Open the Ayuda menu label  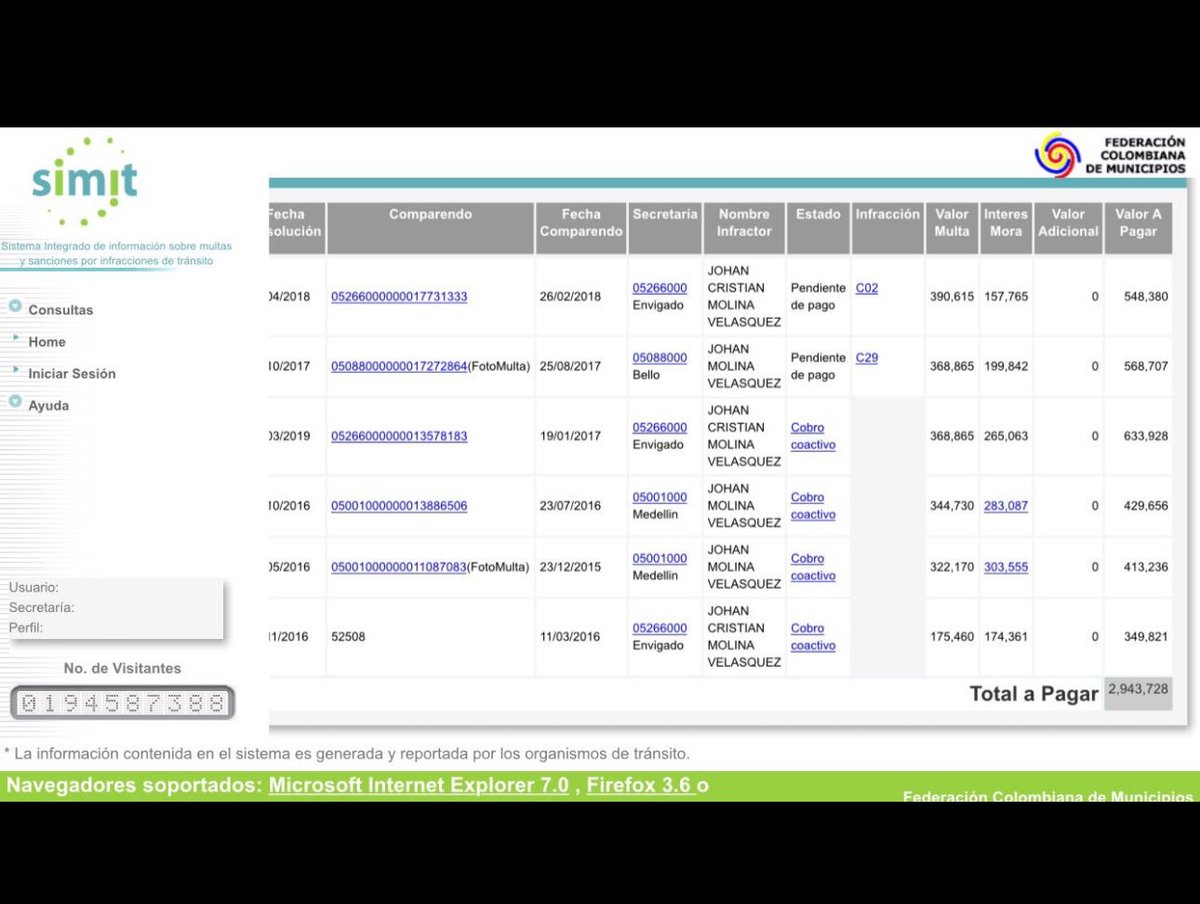tap(49, 406)
